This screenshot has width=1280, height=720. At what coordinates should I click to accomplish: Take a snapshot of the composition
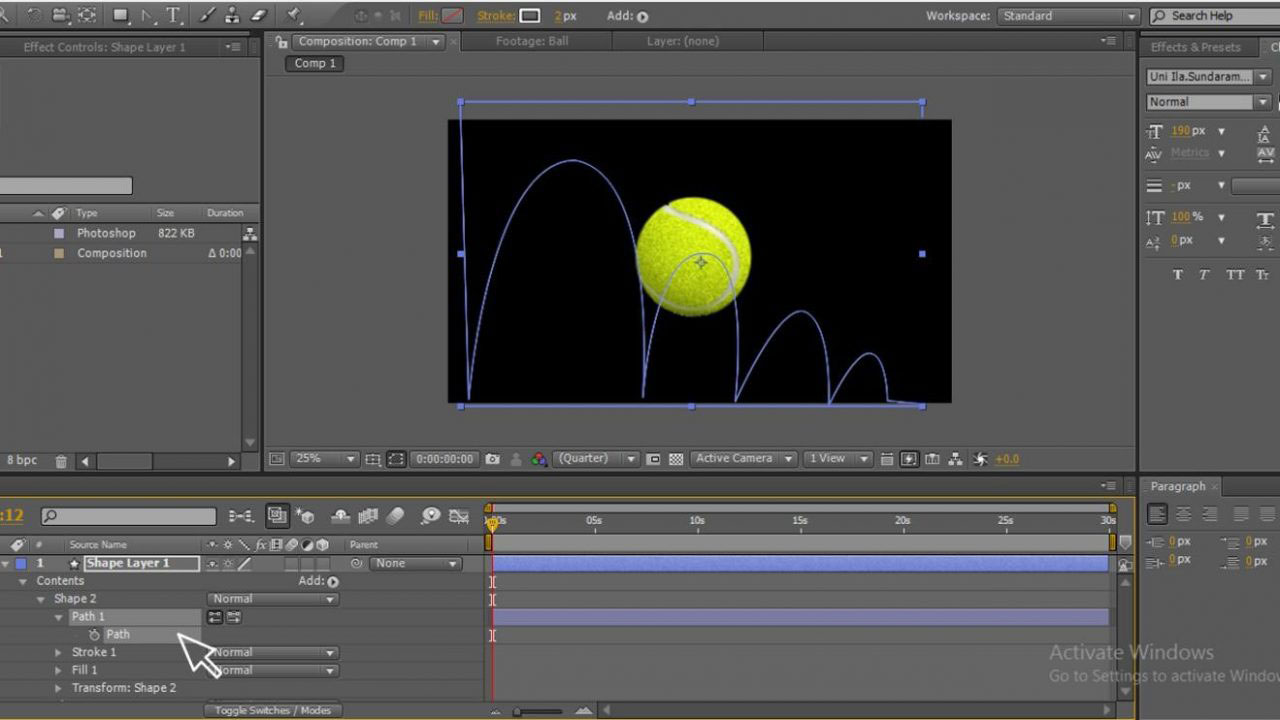(494, 459)
